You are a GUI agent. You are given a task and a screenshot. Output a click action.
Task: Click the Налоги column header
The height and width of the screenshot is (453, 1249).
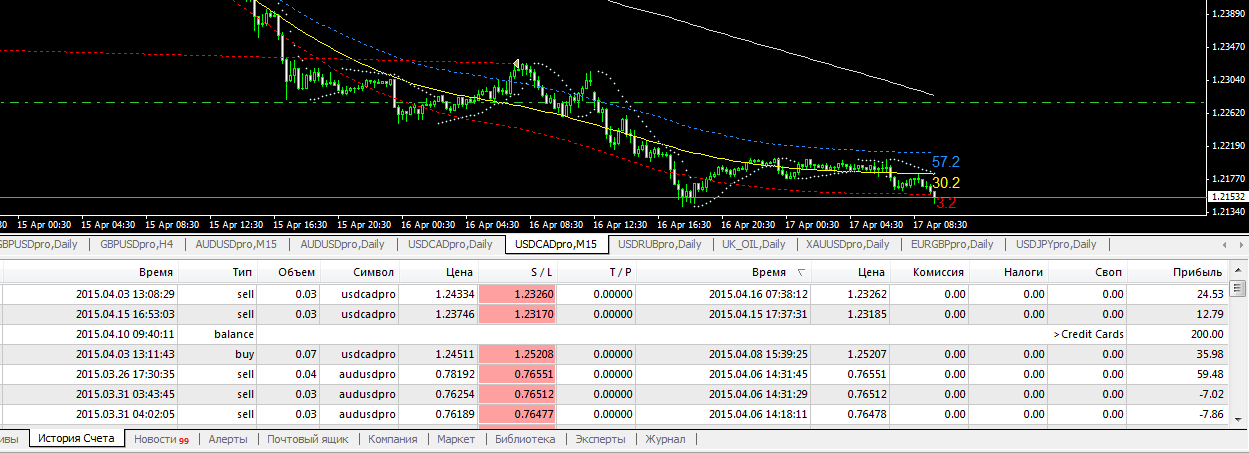pyautogui.click(x=1009, y=272)
